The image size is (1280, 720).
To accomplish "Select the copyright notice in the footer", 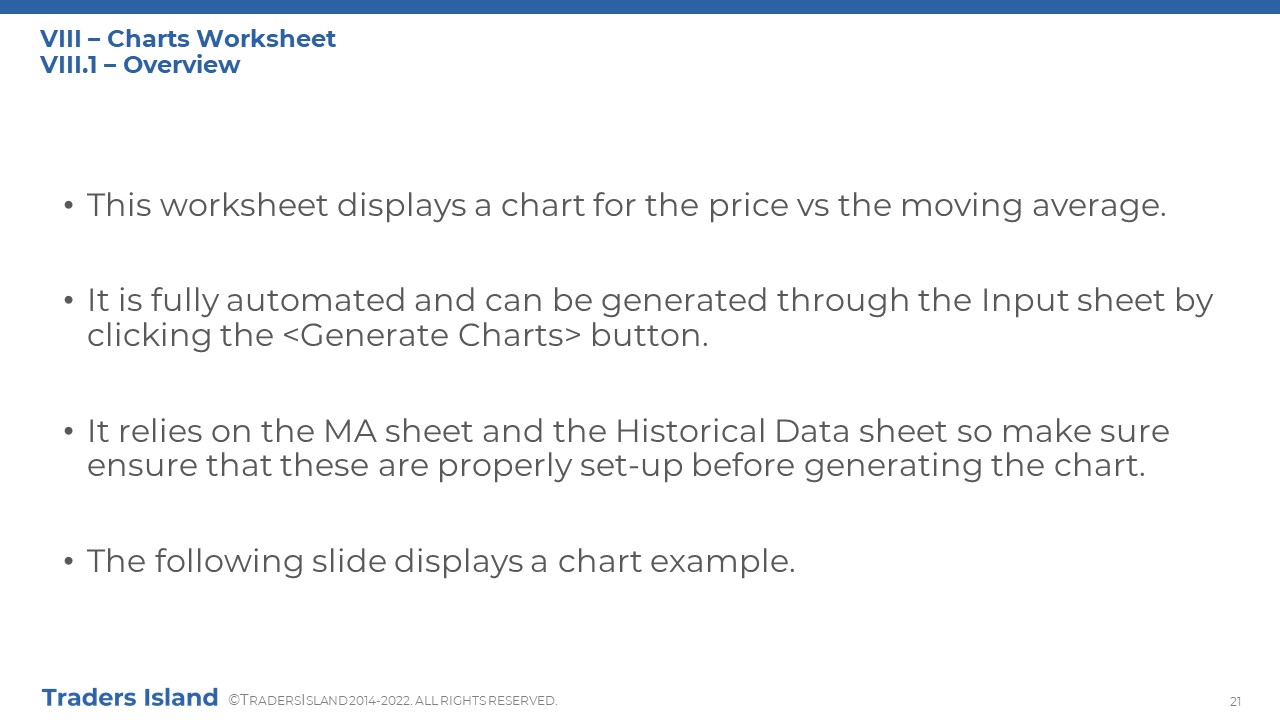I will pyautogui.click(x=393, y=701).
